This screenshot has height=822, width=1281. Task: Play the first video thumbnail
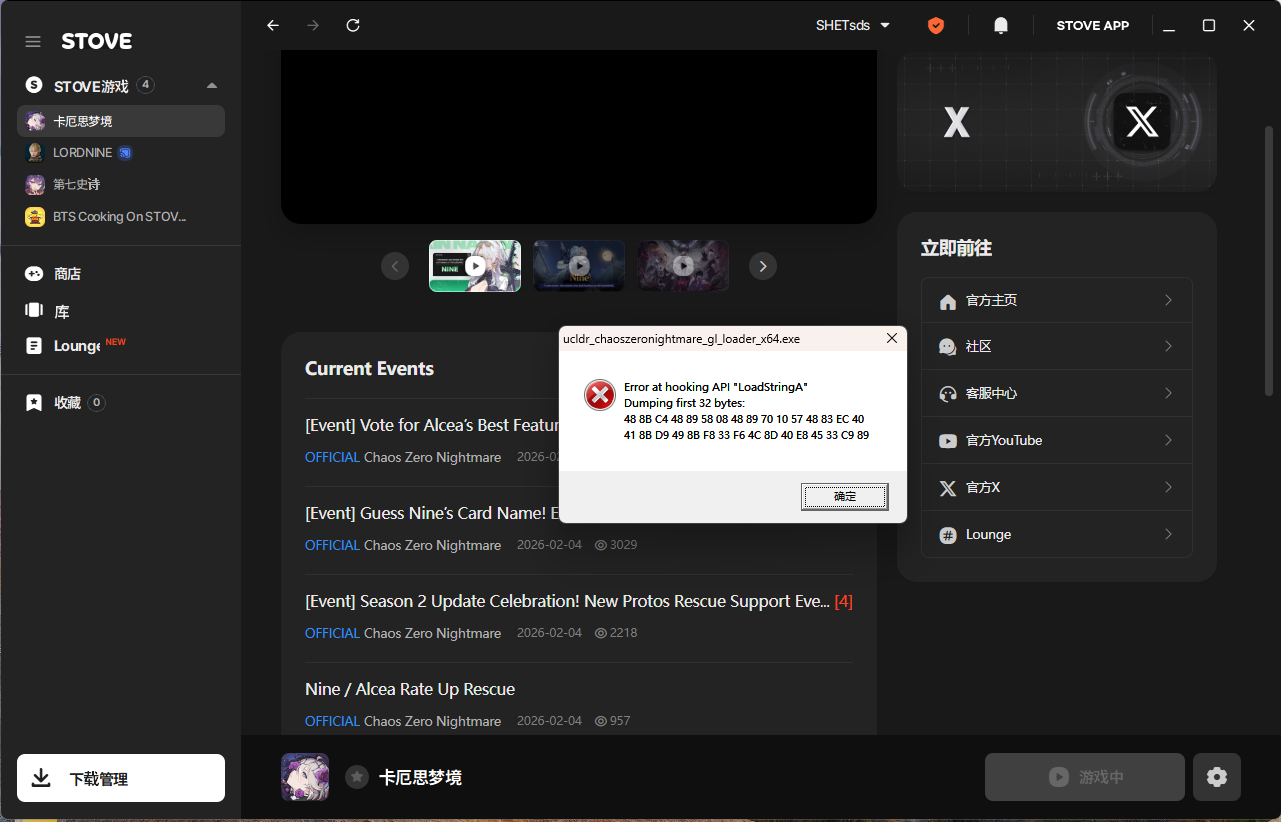tap(475, 266)
